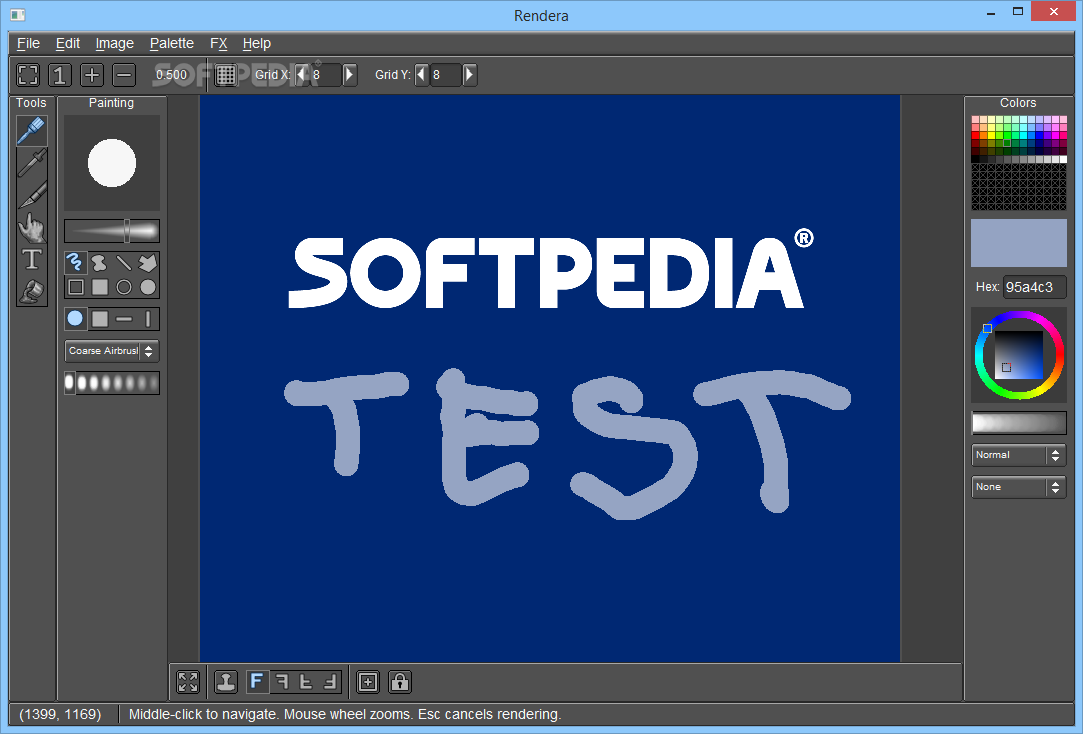Set brush shape to circle

tap(75, 318)
